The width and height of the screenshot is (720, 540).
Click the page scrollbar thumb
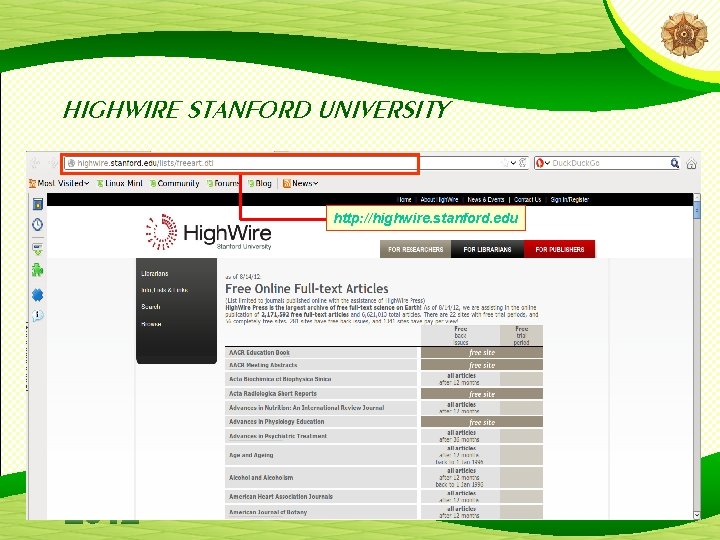tap(697, 211)
